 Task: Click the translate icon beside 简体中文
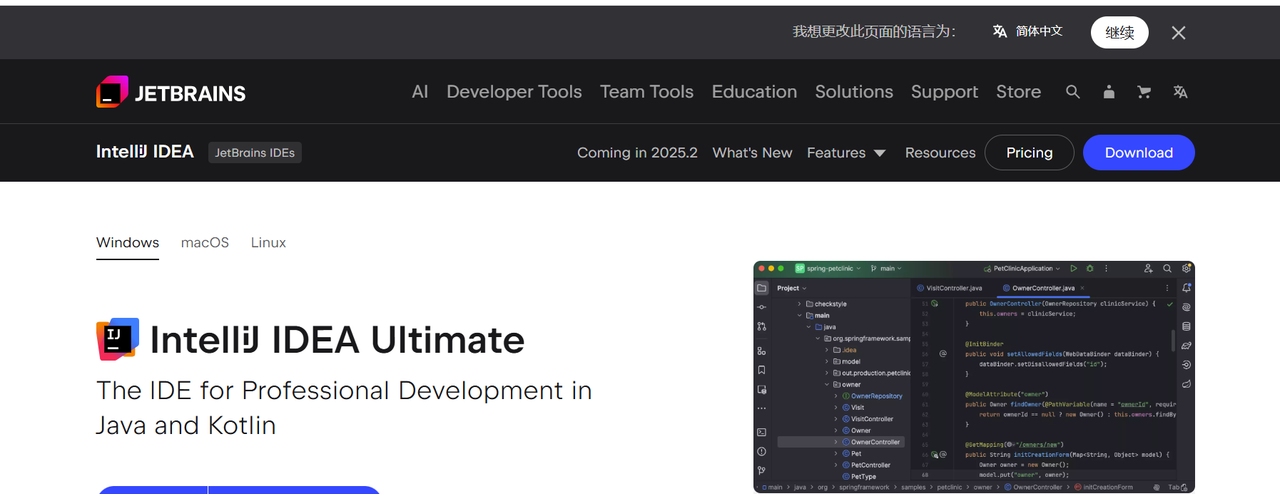pyautogui.click(x=1000, y=32)
